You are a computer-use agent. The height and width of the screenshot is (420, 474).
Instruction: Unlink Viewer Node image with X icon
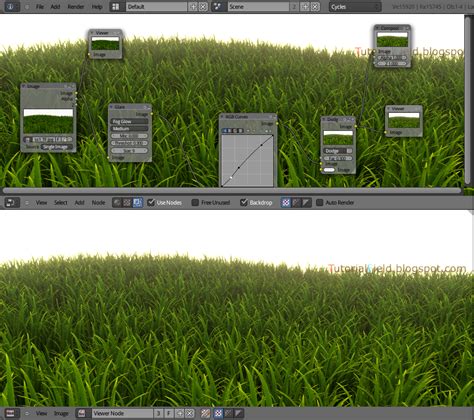click(x=189, y=413)
